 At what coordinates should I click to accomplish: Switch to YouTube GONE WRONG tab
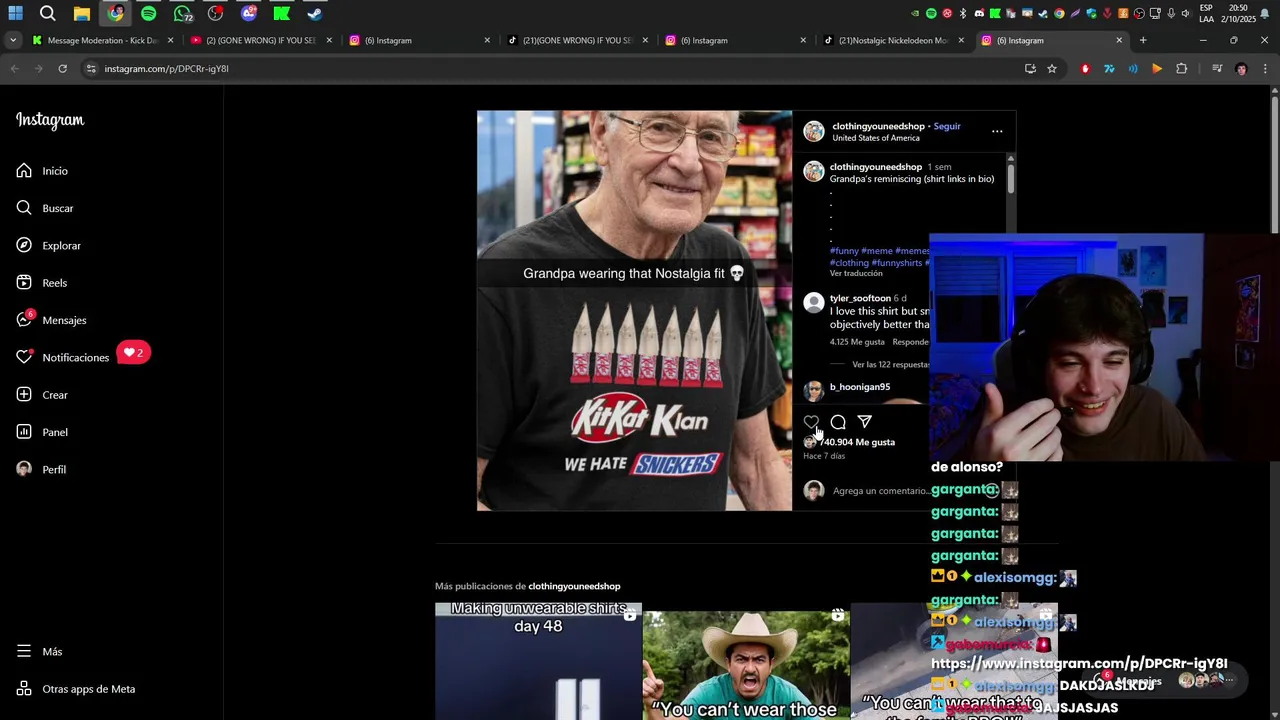click(260, 41)
